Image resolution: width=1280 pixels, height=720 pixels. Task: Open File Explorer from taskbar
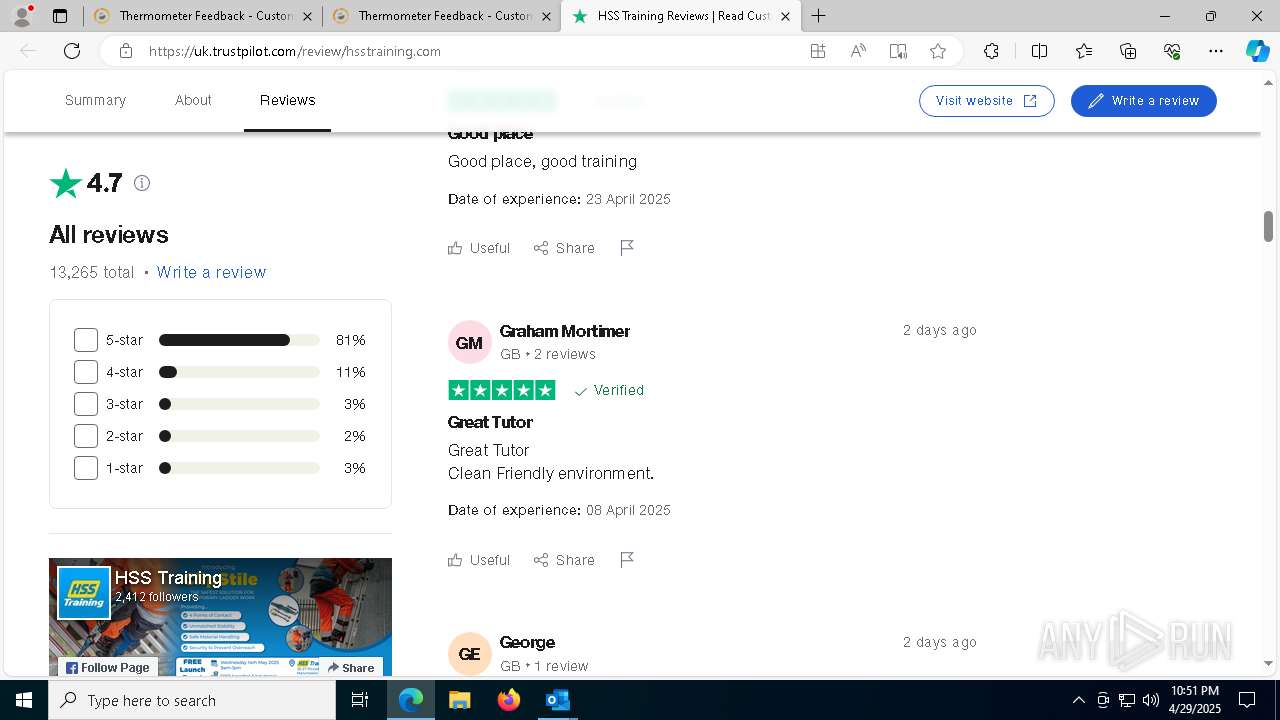(459, 700)
